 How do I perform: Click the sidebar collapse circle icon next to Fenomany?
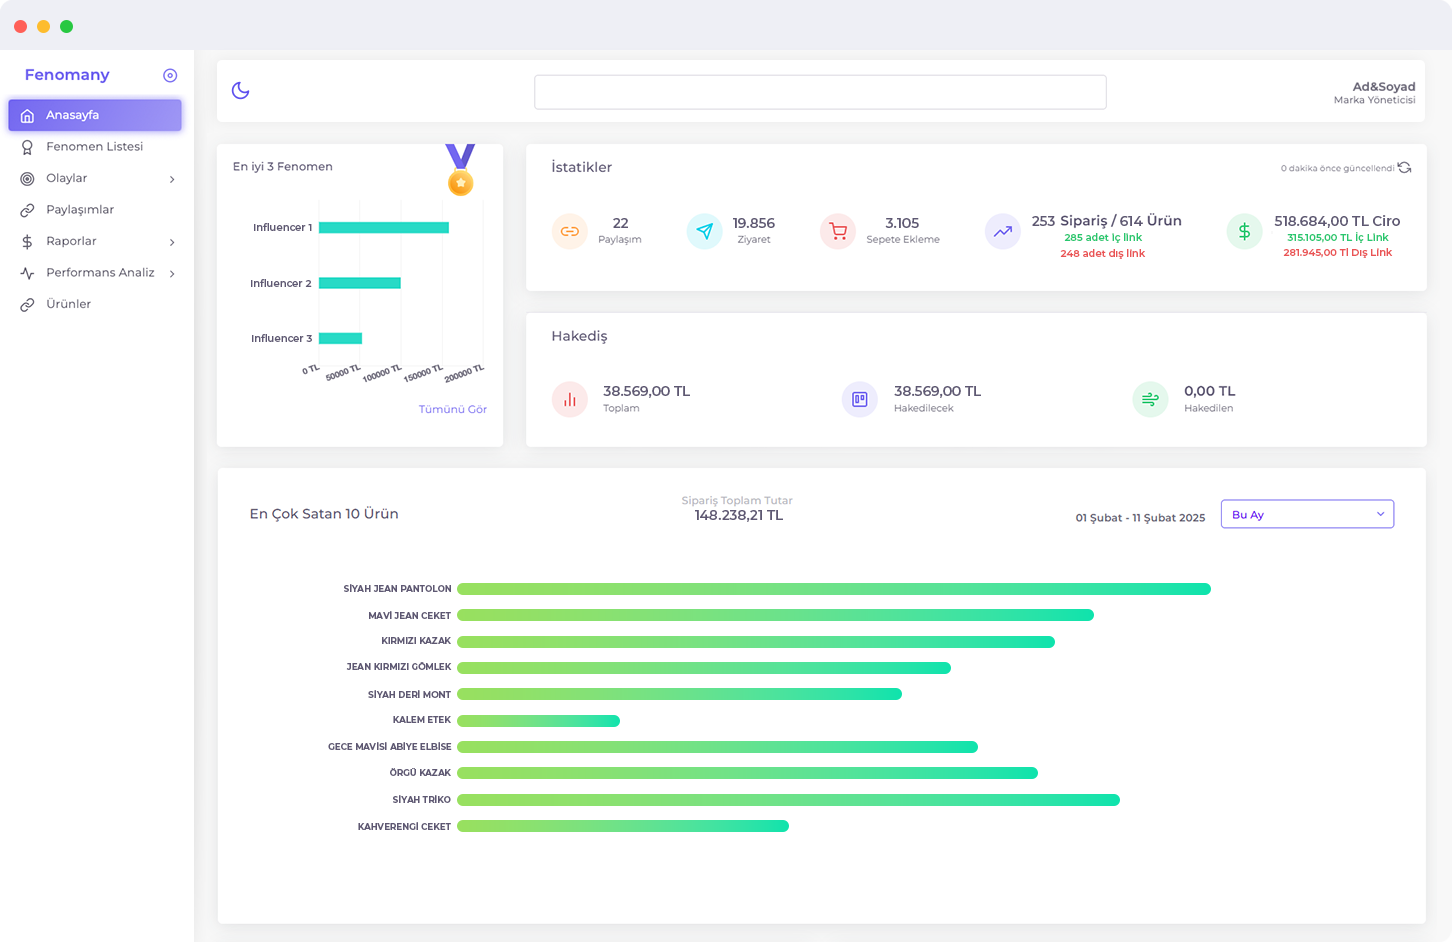click(x=170, y=76)
